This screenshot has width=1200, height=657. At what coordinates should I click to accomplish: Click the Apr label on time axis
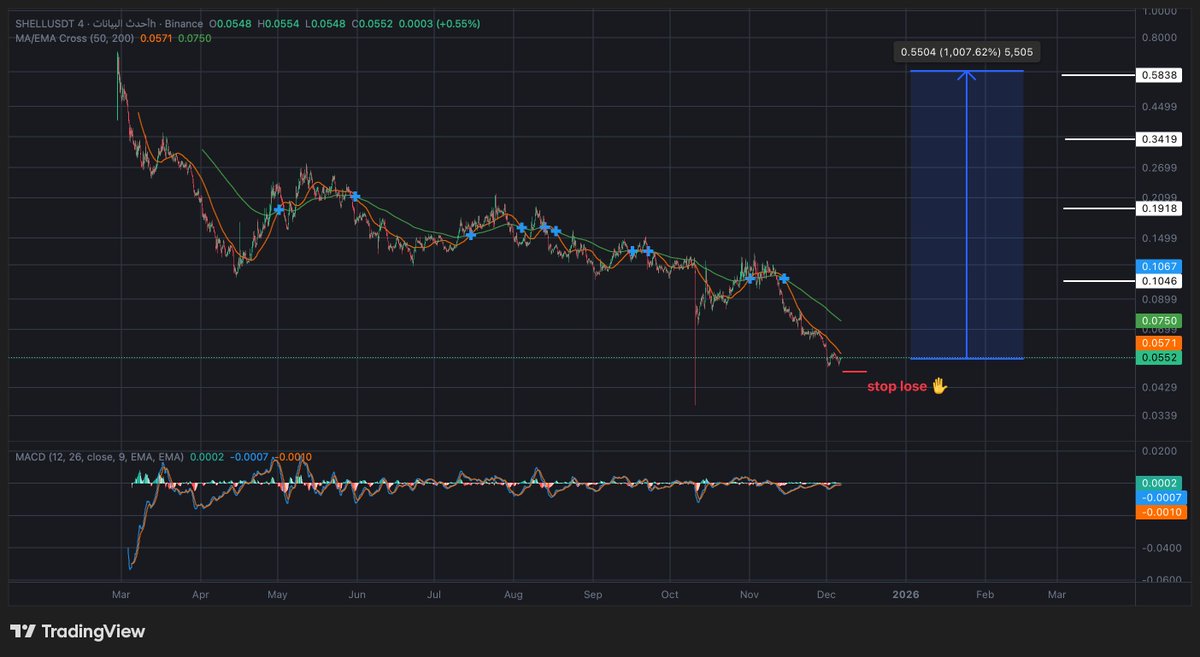(x=200, y=593)
